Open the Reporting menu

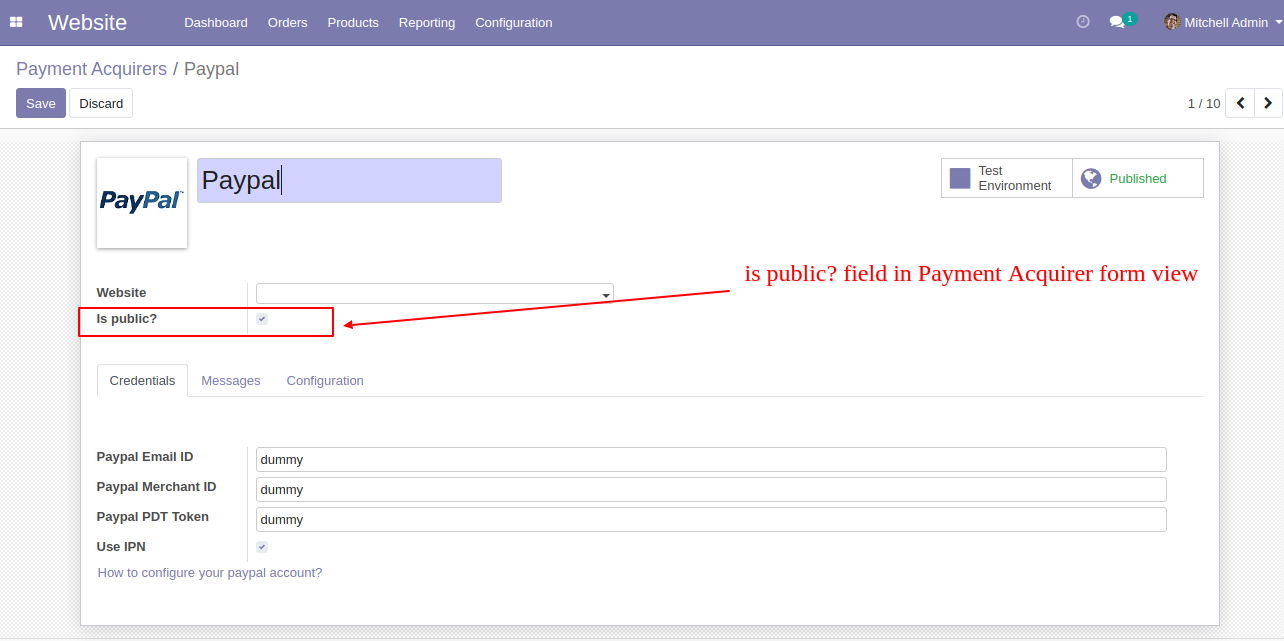(x=427, y=22)
